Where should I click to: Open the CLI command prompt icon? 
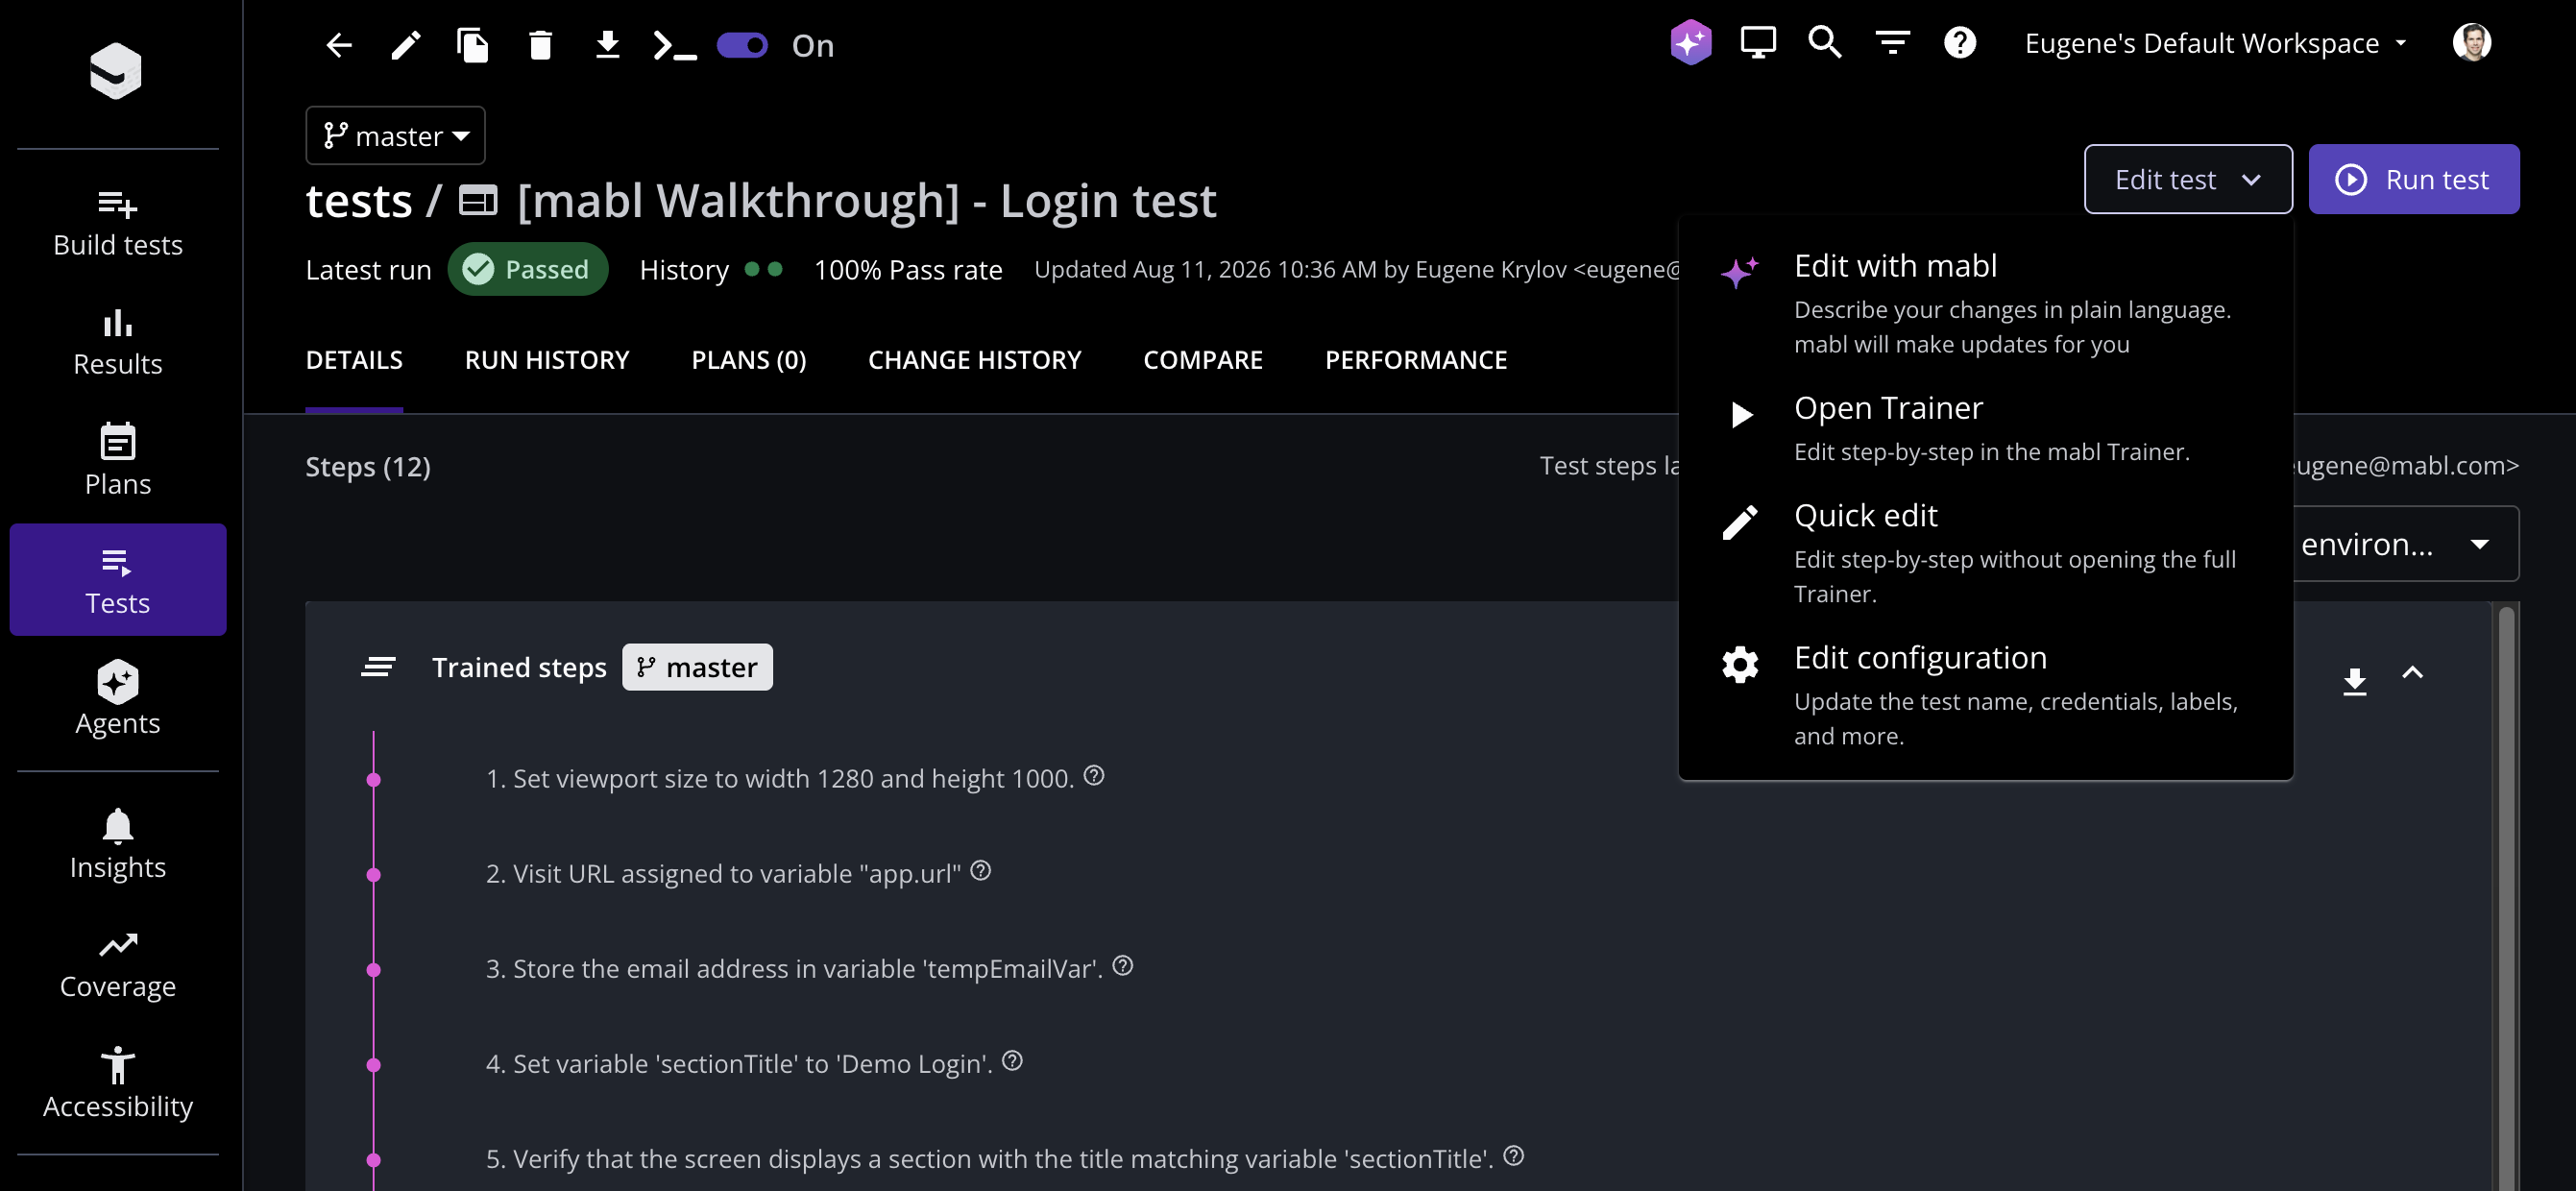pos(674,45)
